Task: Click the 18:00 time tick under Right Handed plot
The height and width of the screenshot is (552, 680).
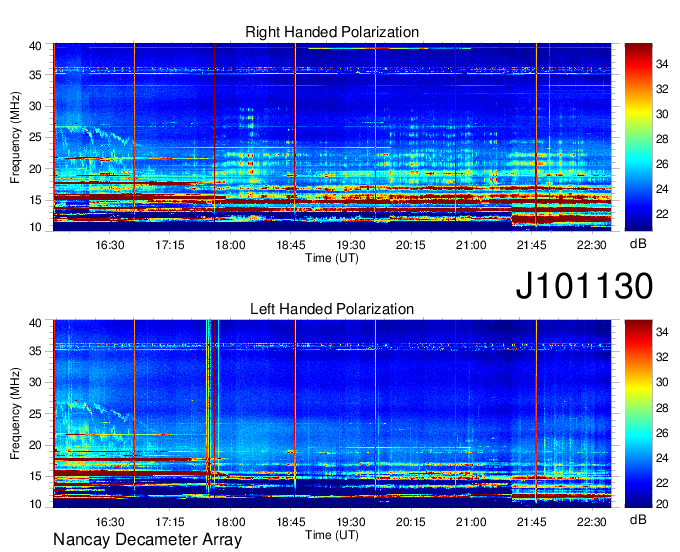Action: (230, 245)
